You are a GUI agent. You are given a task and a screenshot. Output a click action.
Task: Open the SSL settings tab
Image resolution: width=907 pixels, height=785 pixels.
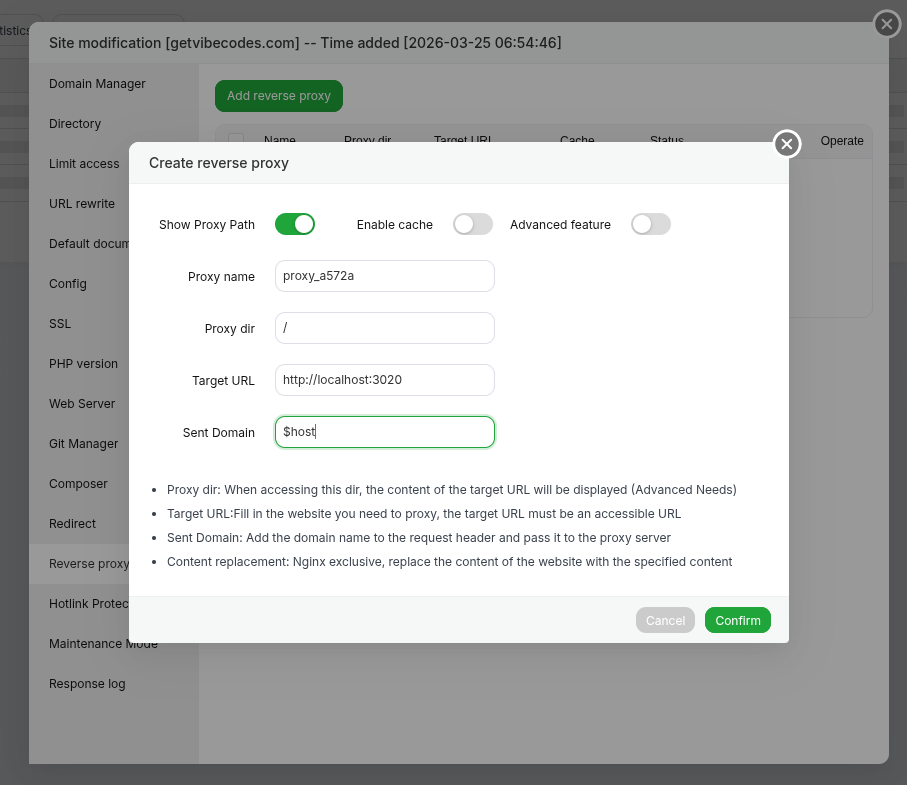60,324
